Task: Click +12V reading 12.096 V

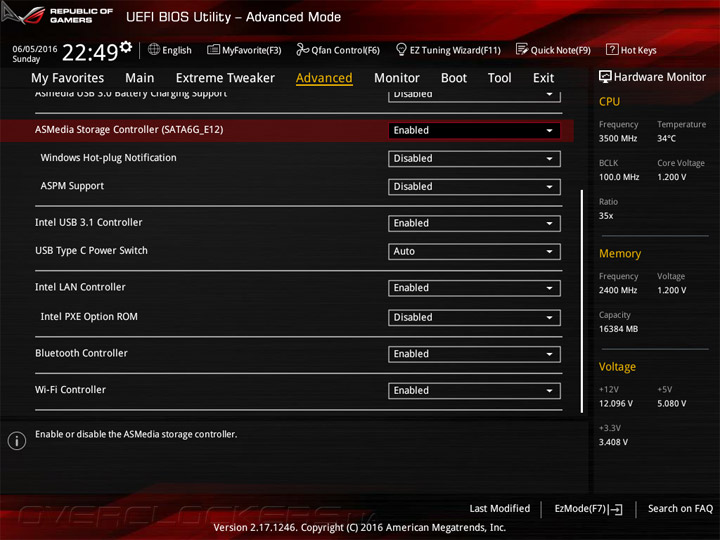Action: click(616, 404)
